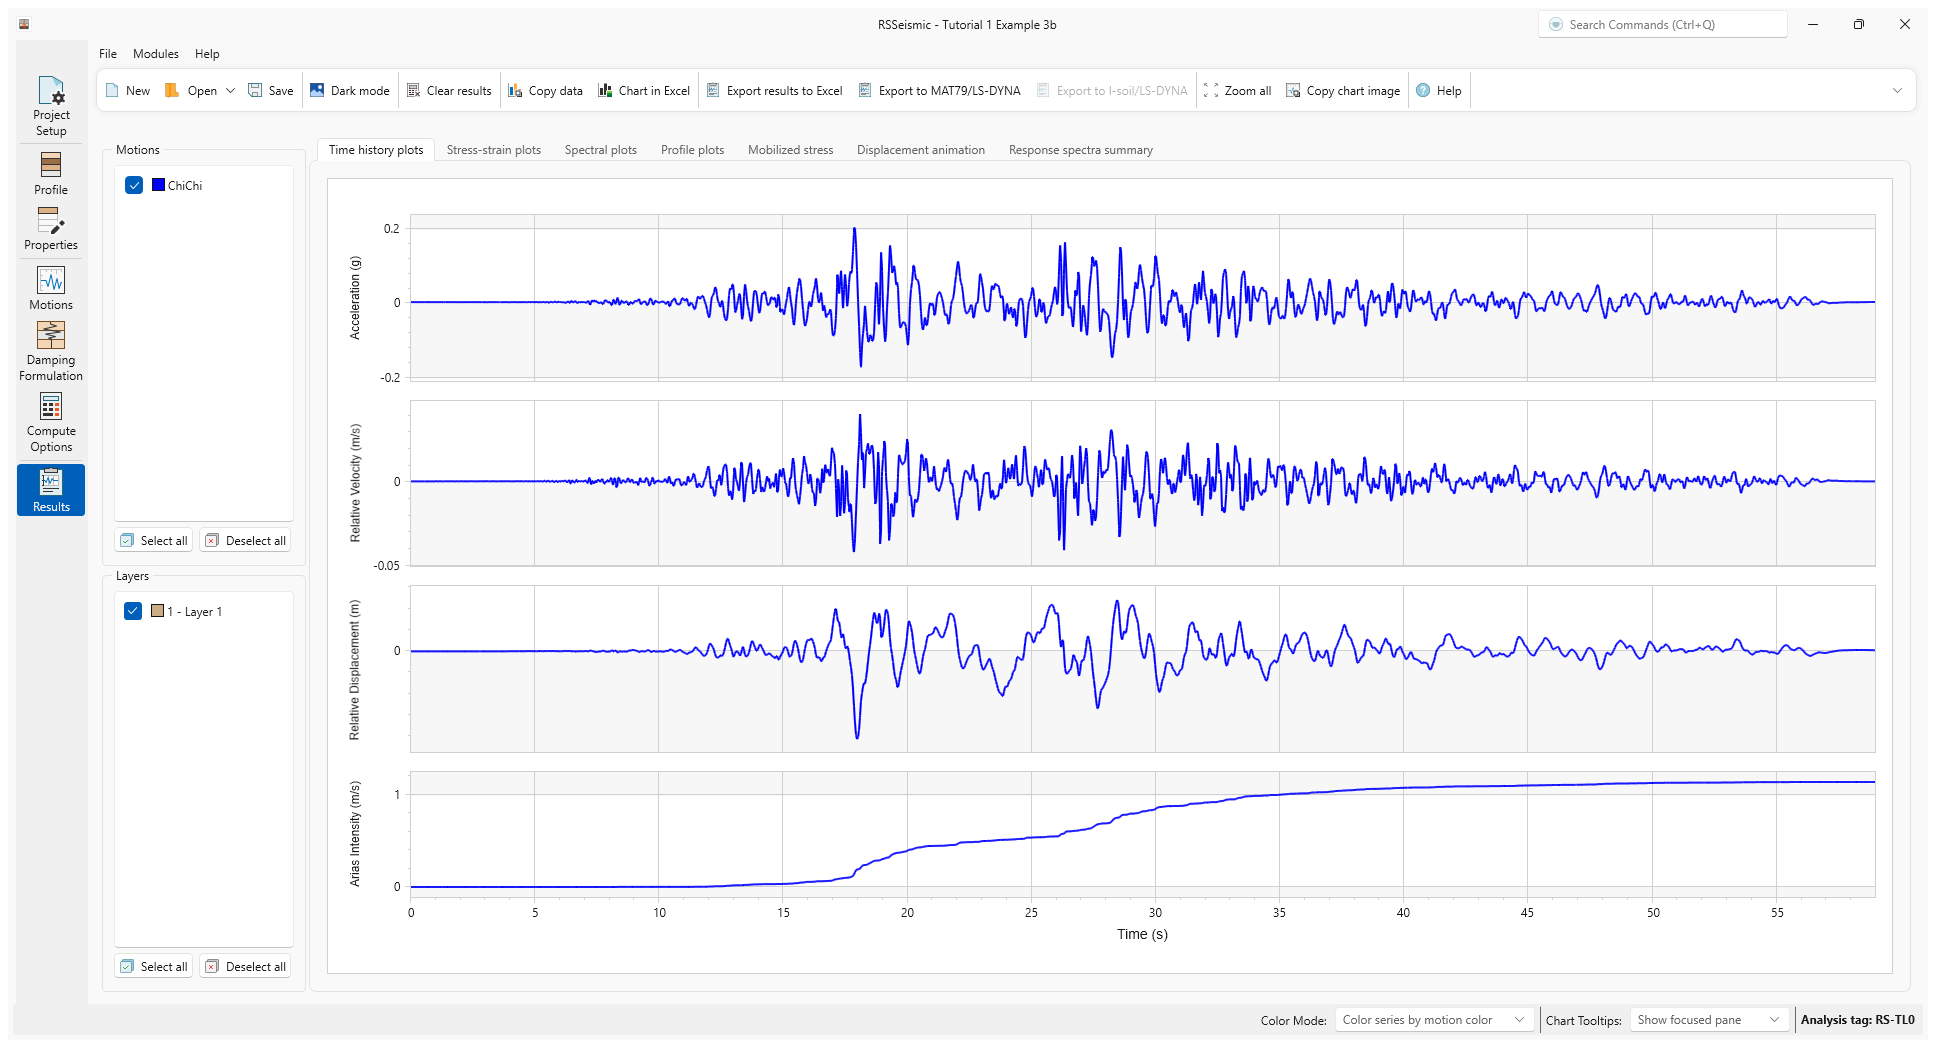1936x1048 pixels.
Task: Expand the toolbar overflow chevron
Action: [1897, 91]
